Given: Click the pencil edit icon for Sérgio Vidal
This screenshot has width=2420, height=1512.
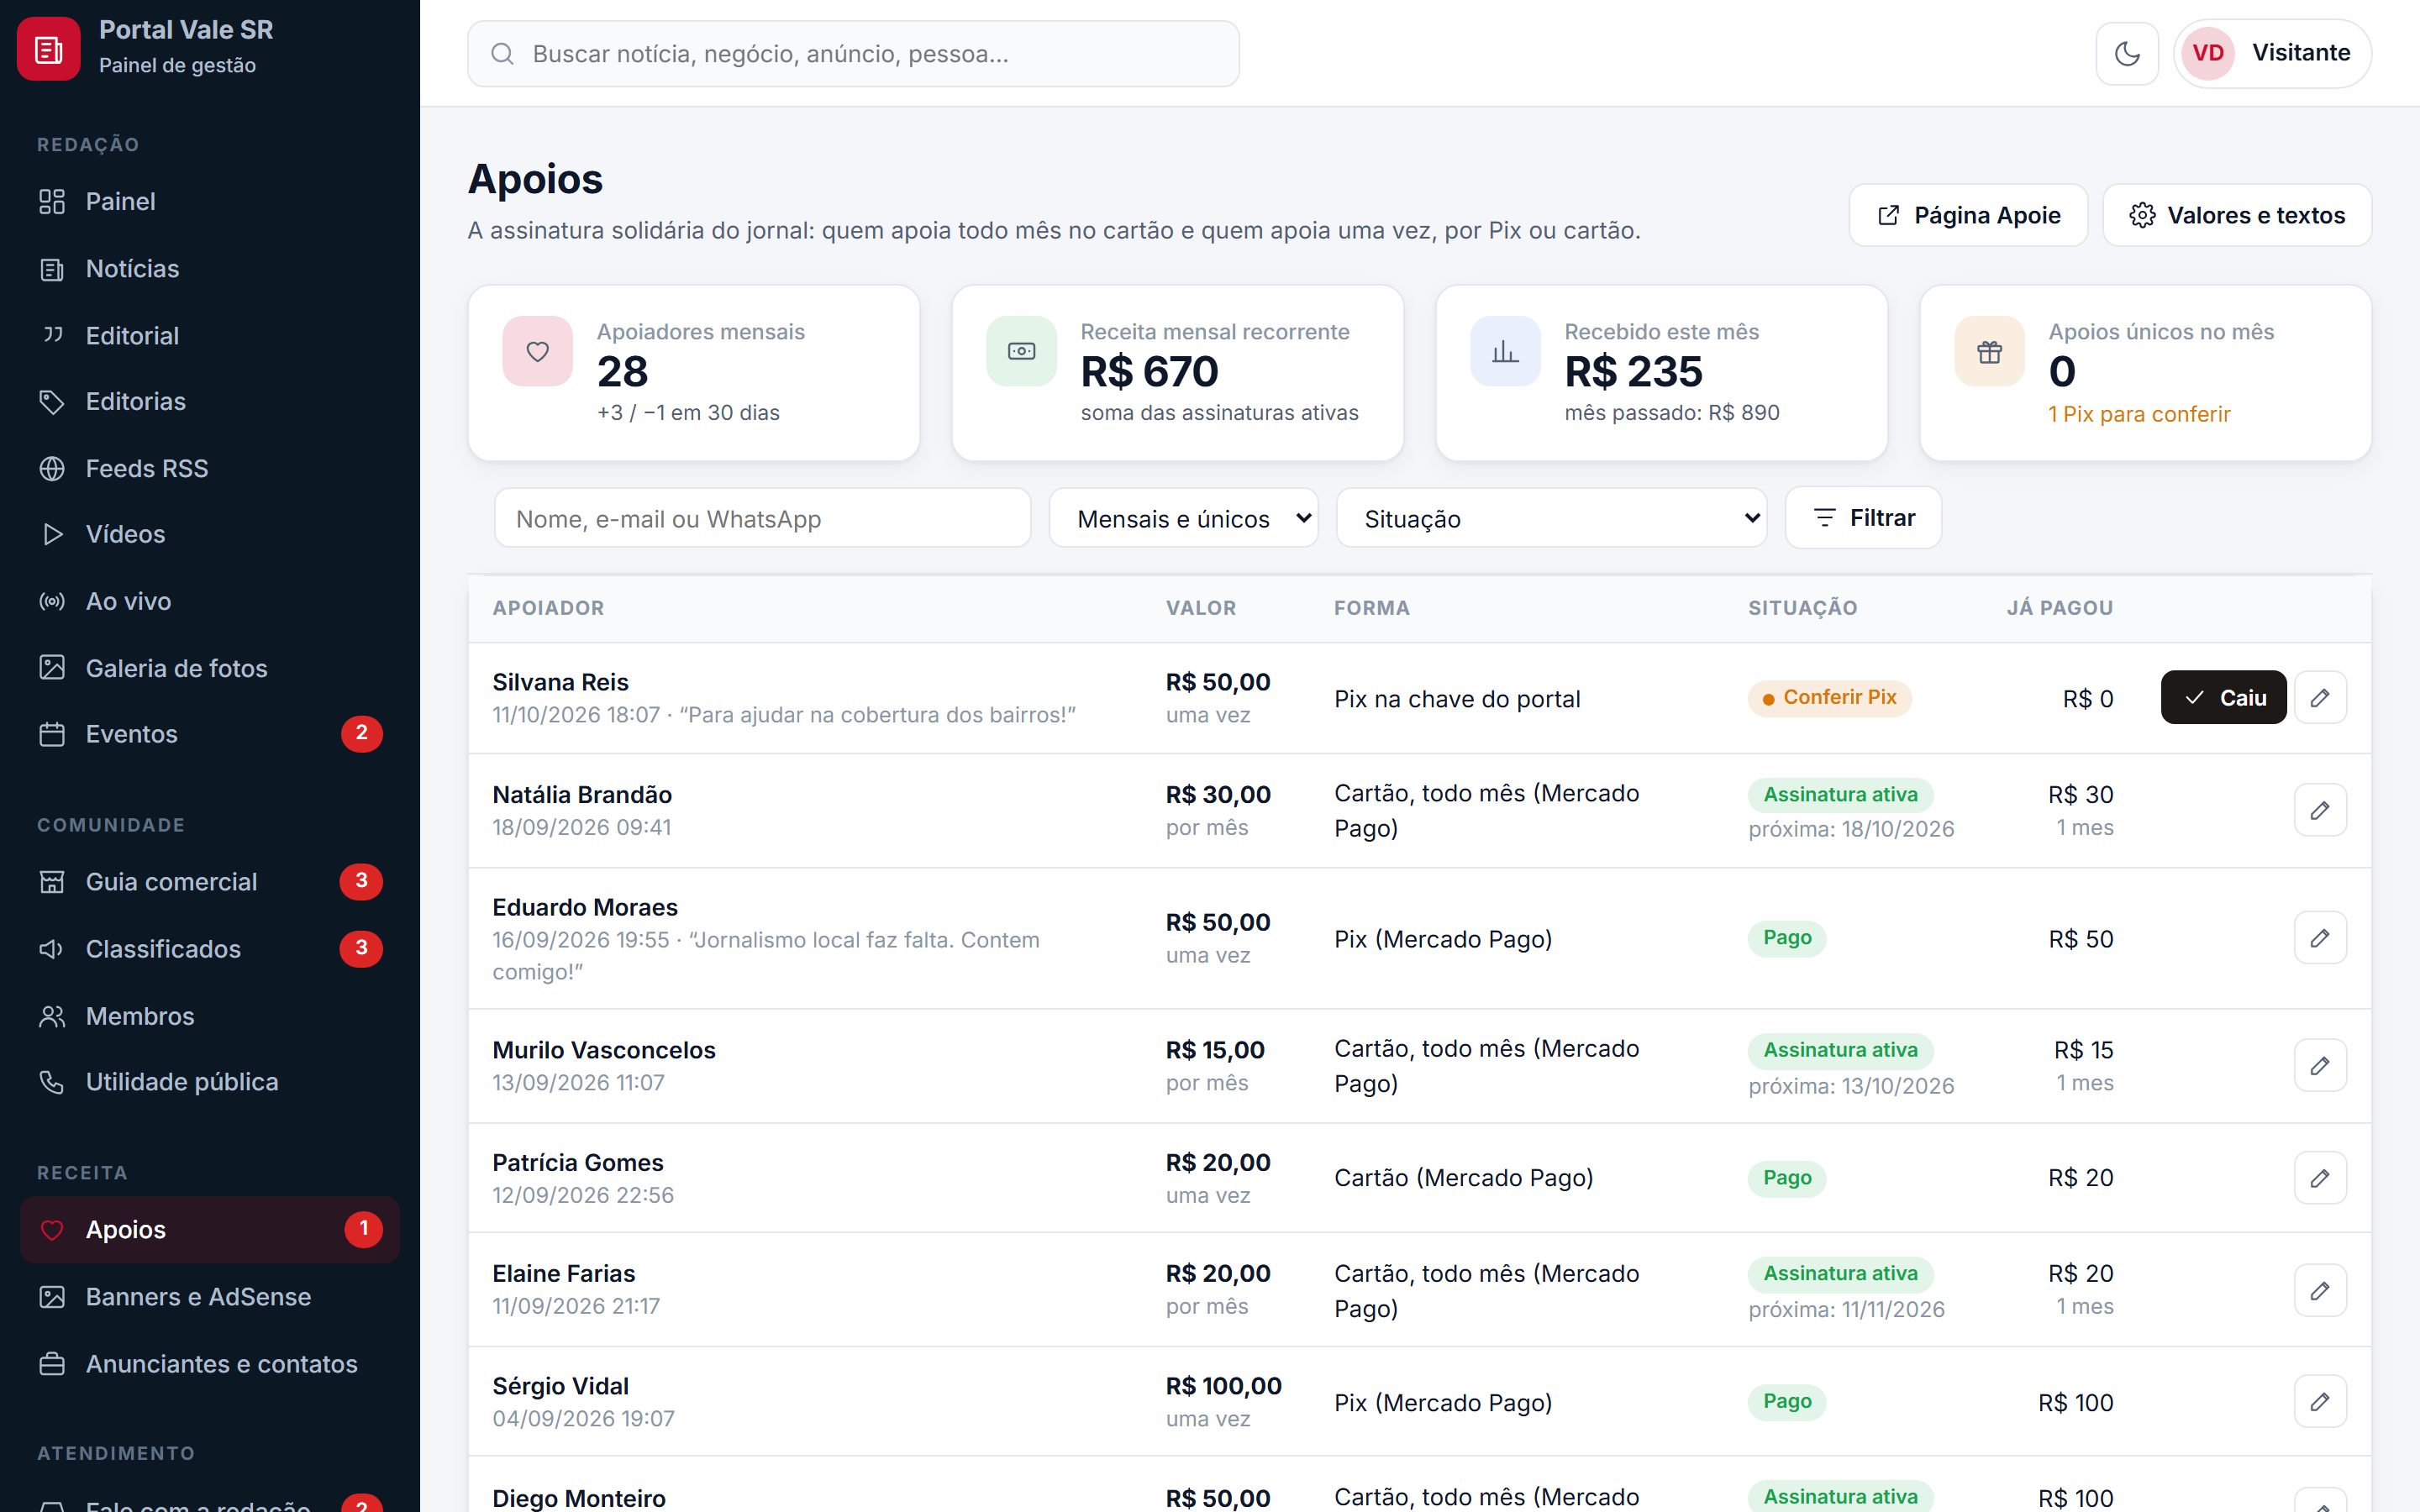Looking at the screenshot, I should tap(2320, 1402).
